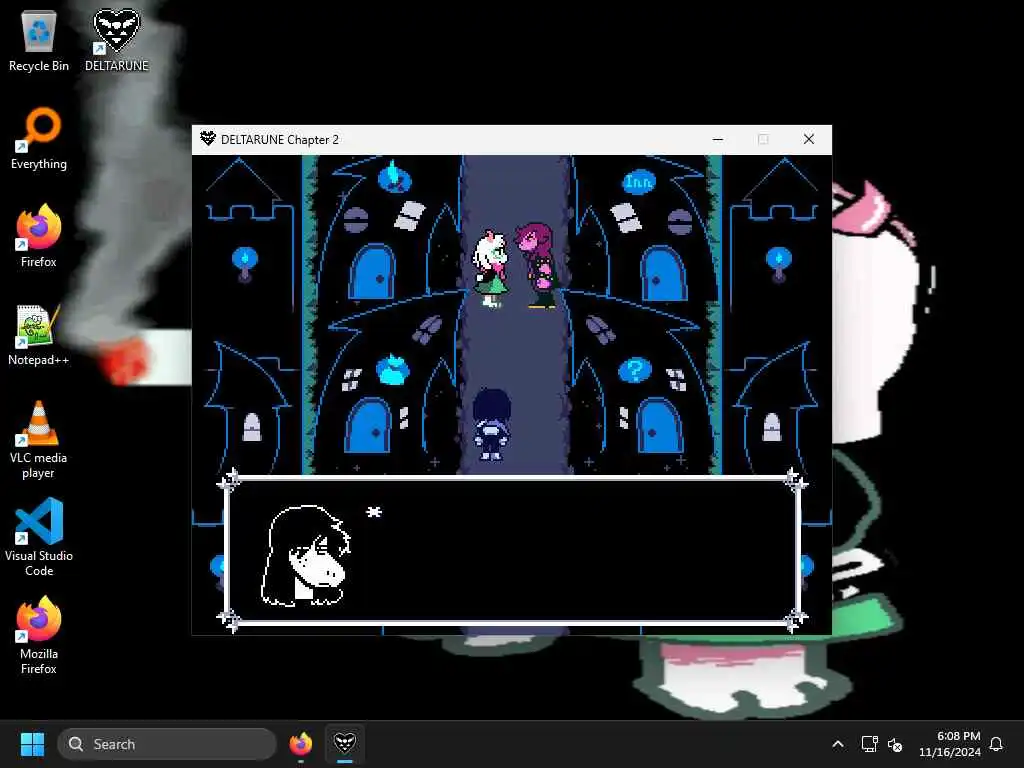The image size is (1024, 768).
Task: Open the network status tray icon
Action: pyautogui.click(x=869, y=744)
